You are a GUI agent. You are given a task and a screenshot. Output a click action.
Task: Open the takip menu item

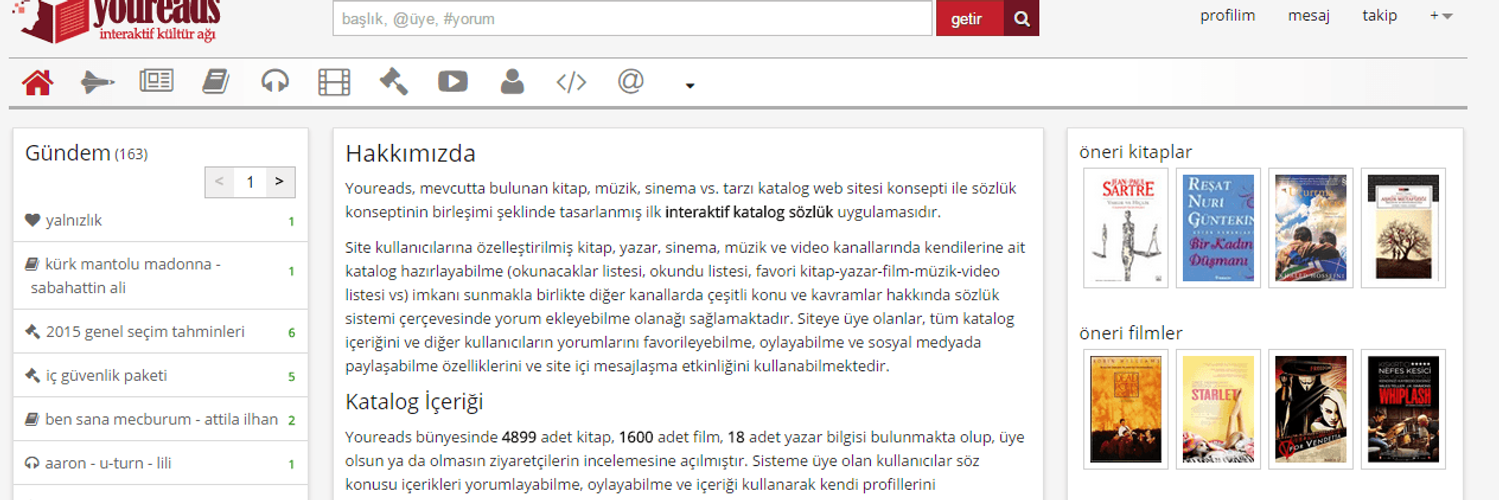pos(1379,15)
